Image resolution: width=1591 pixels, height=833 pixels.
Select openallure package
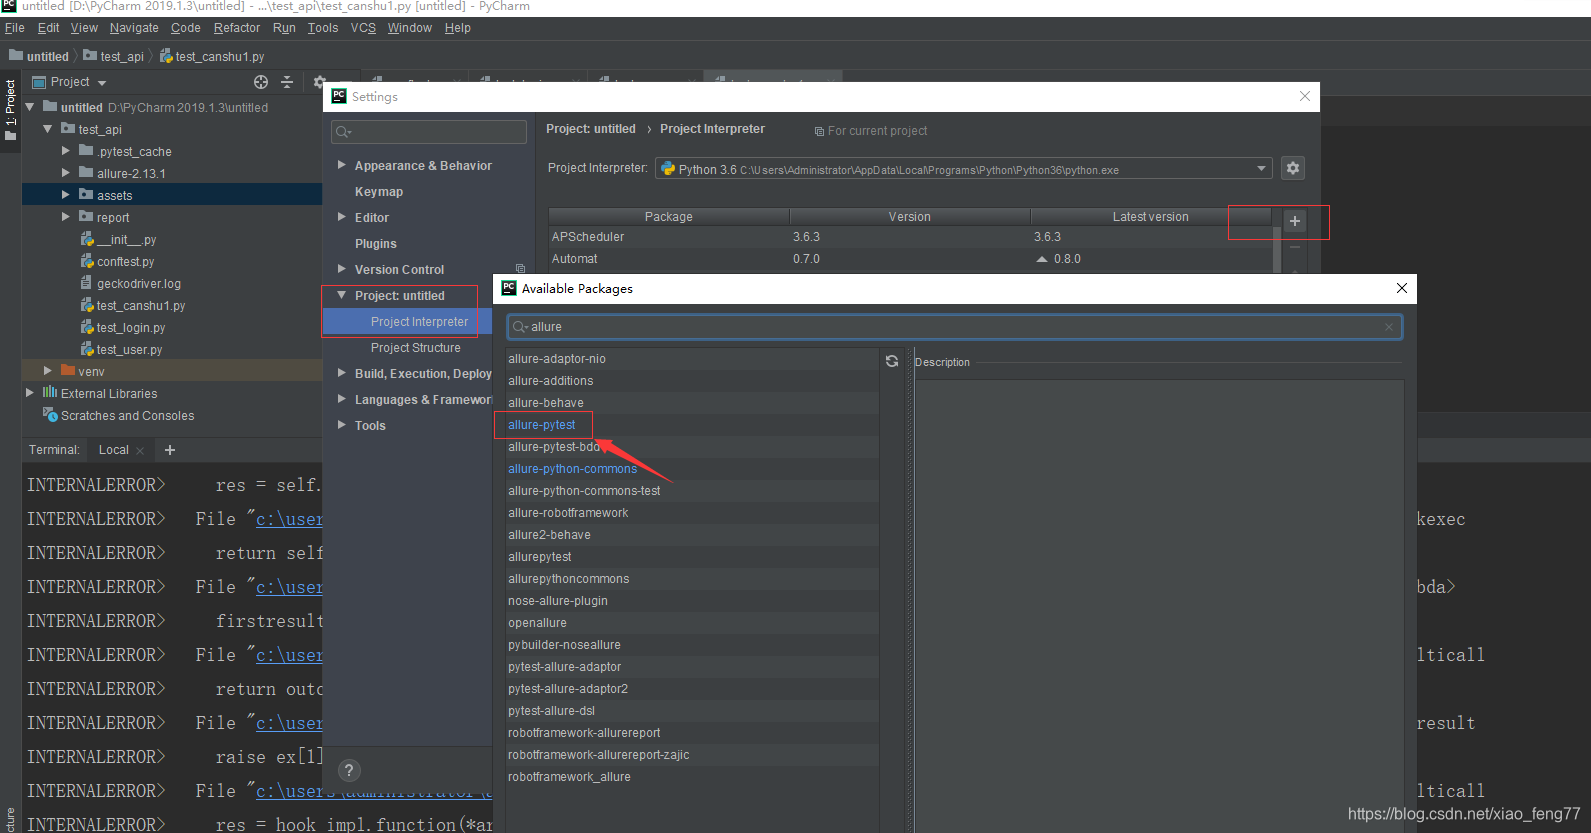537,623
